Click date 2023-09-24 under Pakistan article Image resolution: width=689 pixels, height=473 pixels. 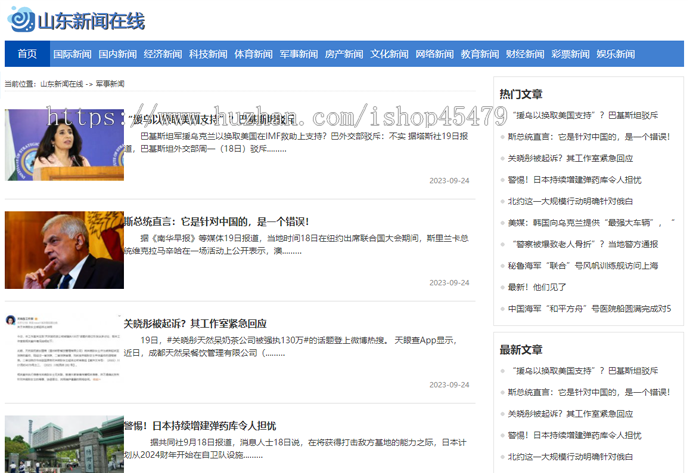click(449, 181)
